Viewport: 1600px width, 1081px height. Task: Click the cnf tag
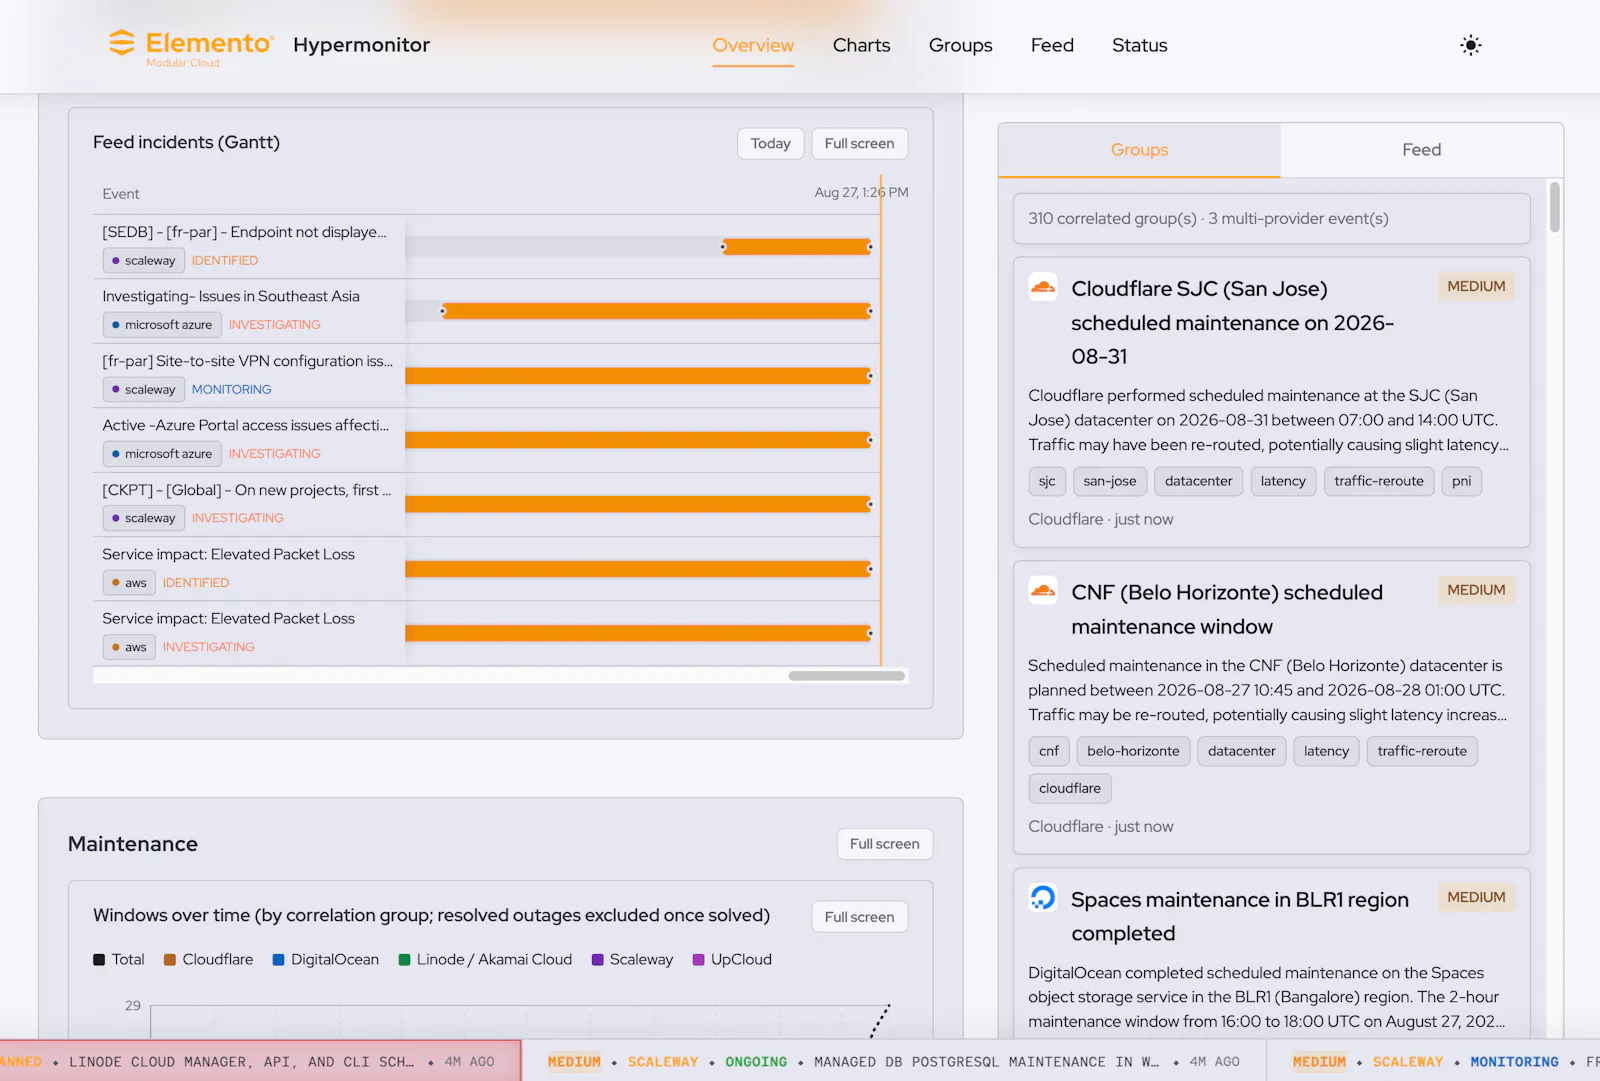[x=1049, y=751]
